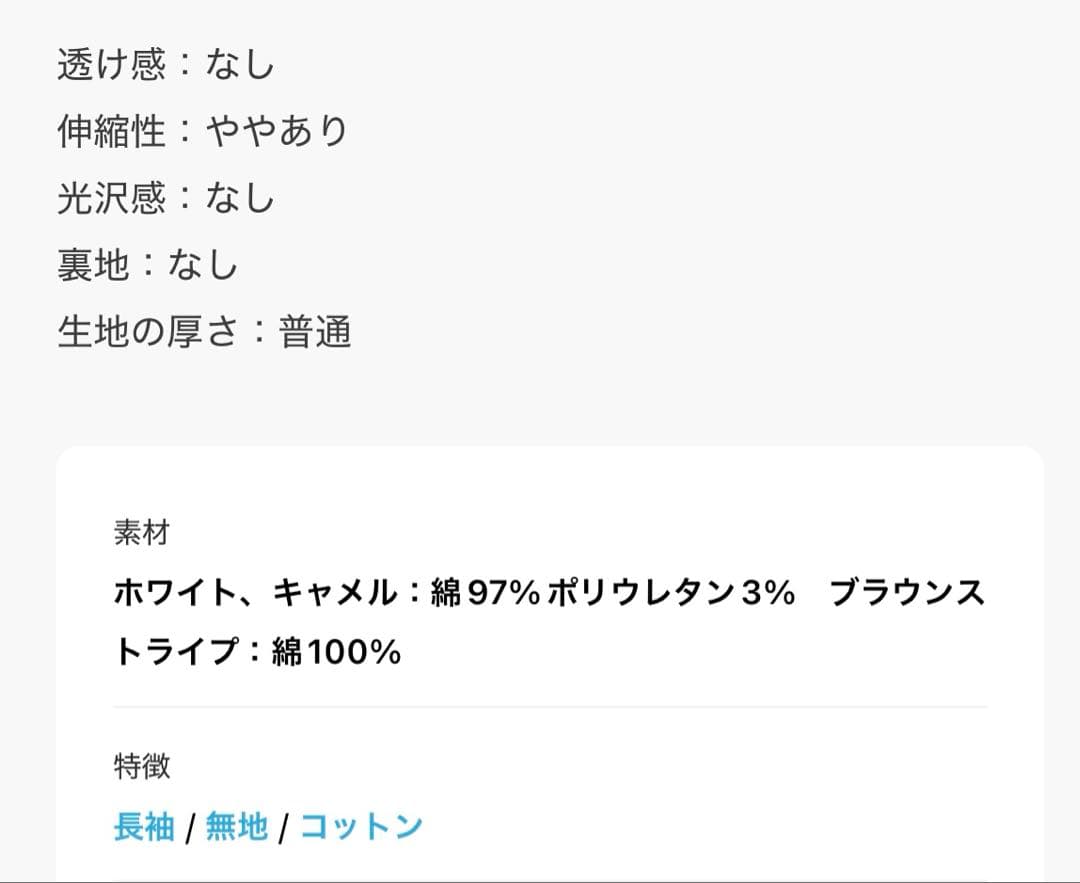
Task: Select the 透け感 label text
Action: [x=112, y=65]
